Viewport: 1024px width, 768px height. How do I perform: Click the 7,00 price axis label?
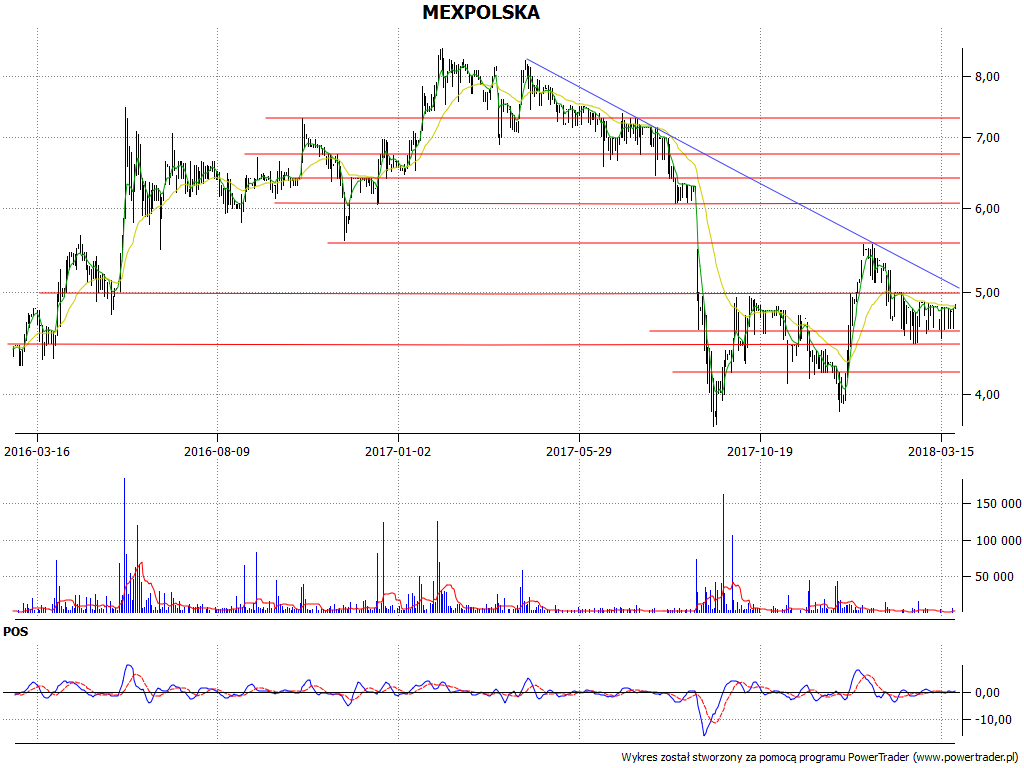987,137
